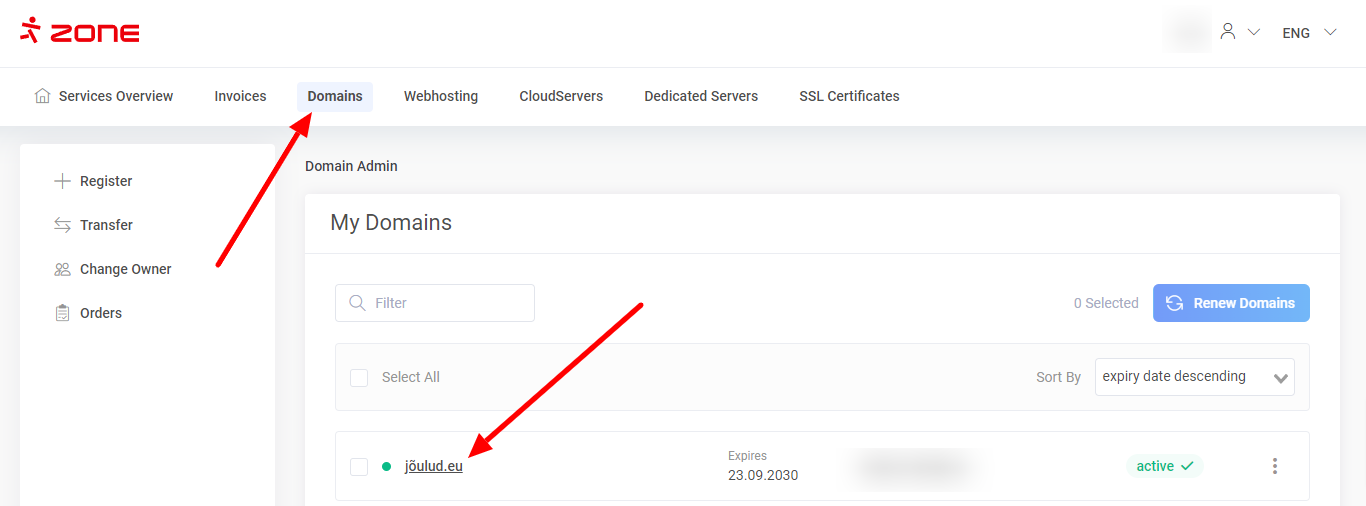1366x506 pixels.
Task: Open the three-dot menu for jõulud.eu
Action: (x=1274, y=466)
